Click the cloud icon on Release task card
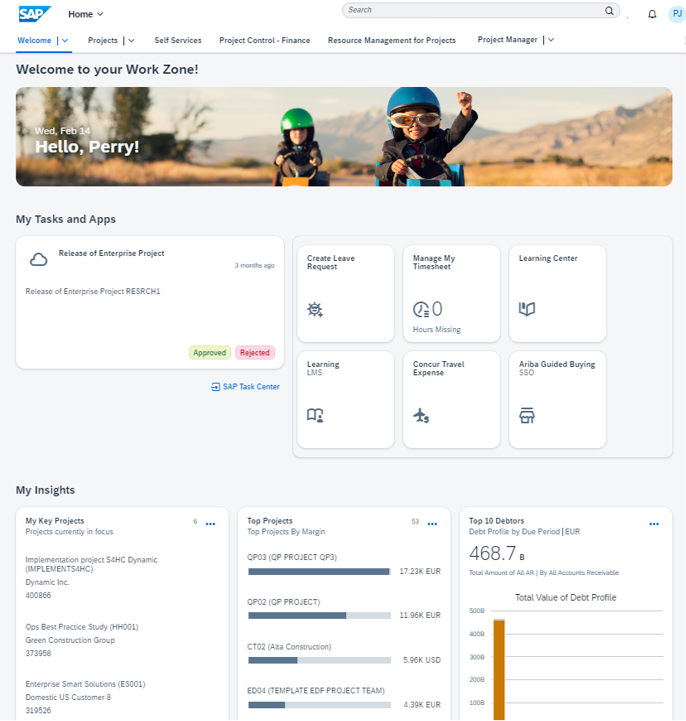The width and height of the screenshot is (686, 721). (x=39, y=260)
